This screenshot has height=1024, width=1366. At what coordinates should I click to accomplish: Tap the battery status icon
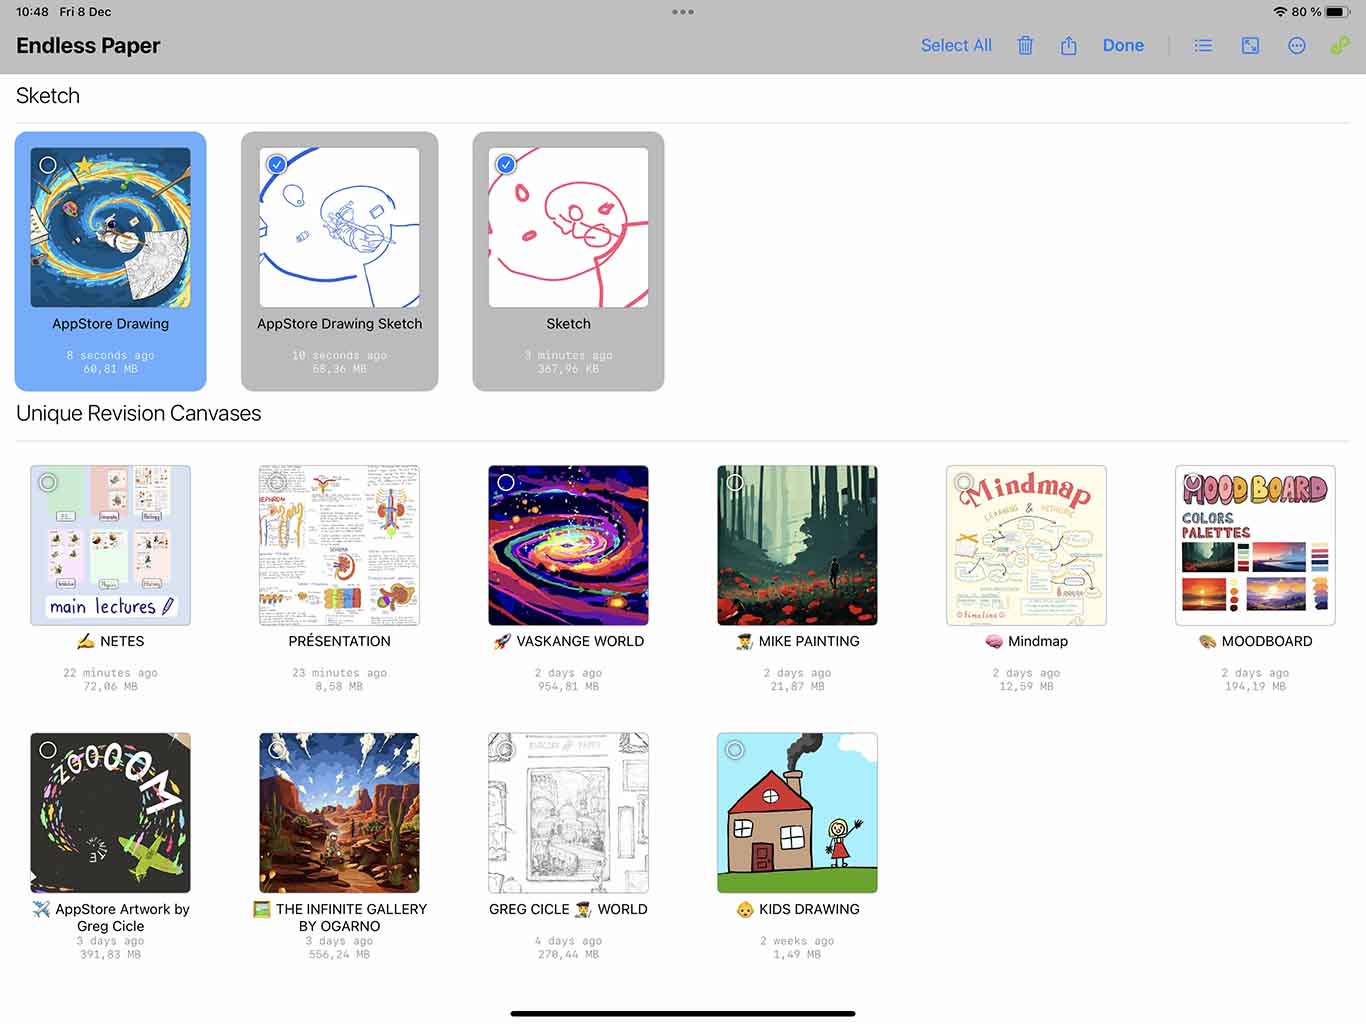click(1338, 12)
